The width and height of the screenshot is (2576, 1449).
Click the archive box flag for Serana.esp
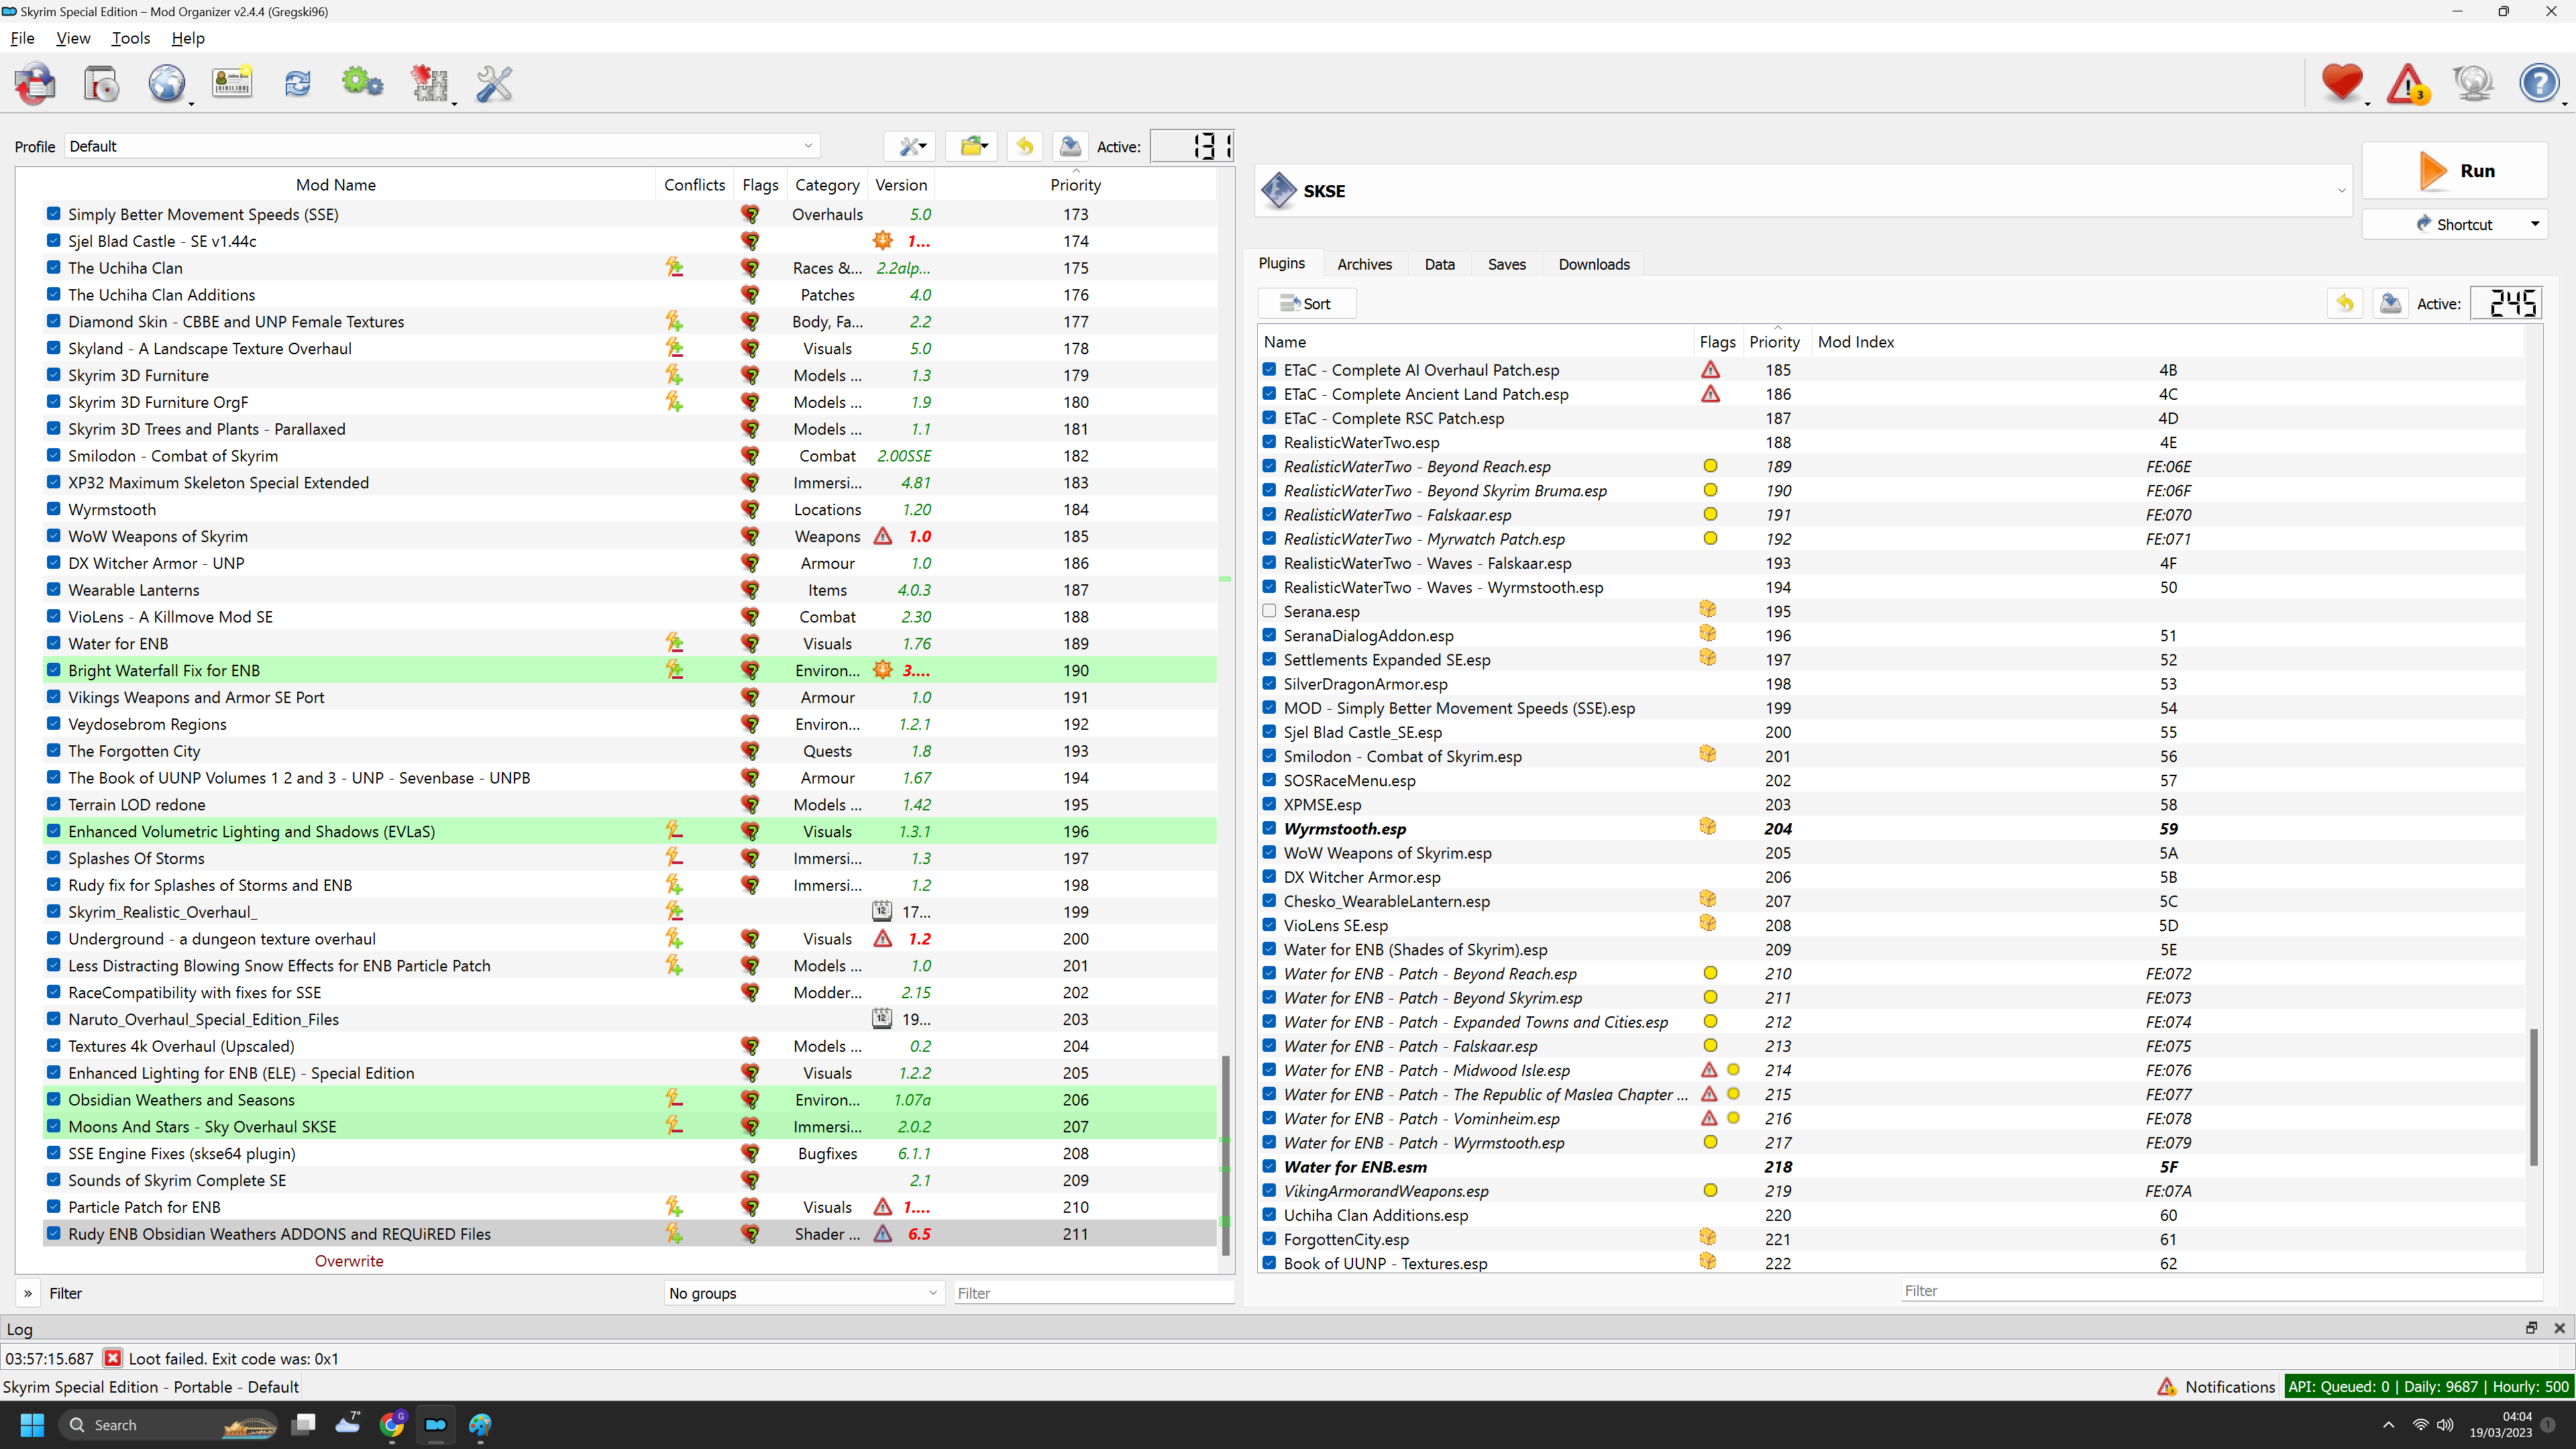click(x=1708, y=610)
